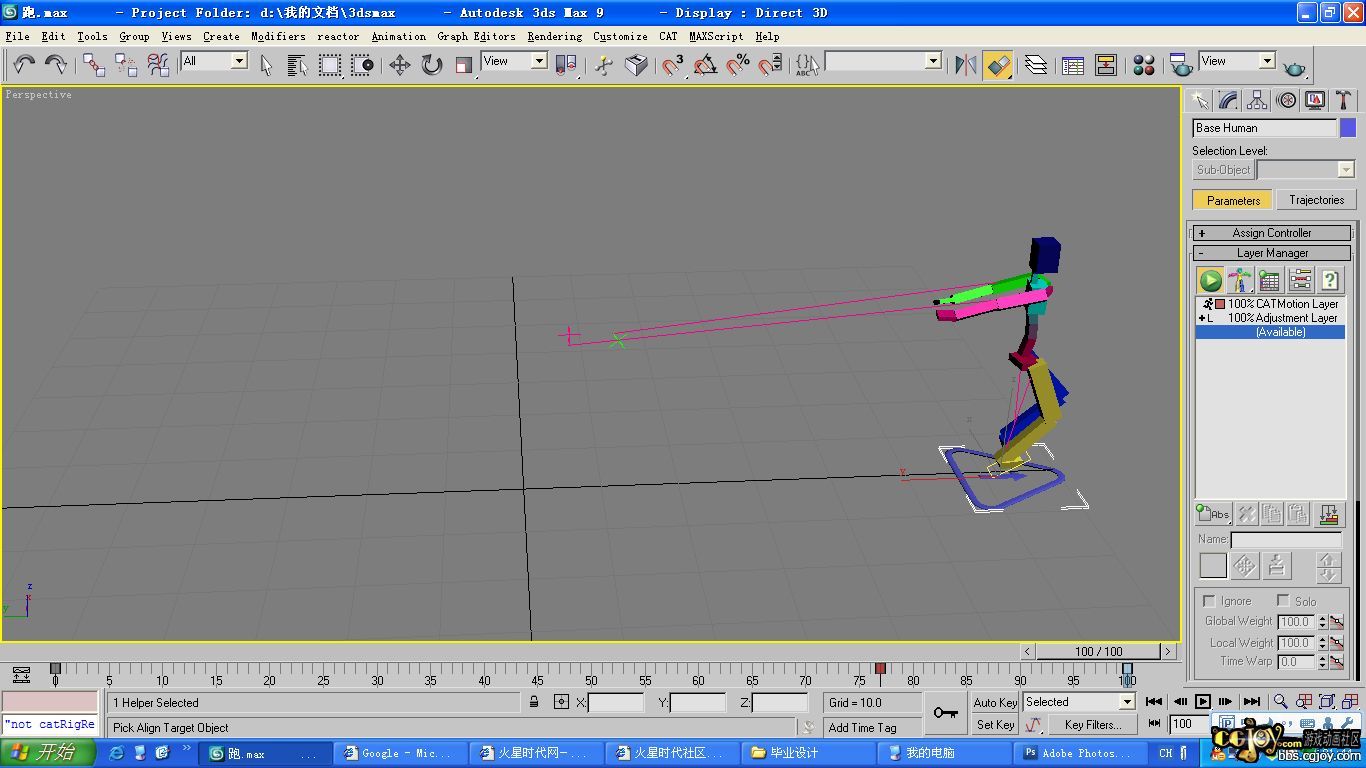Open the Schematic View icon

coord(1106,65)
